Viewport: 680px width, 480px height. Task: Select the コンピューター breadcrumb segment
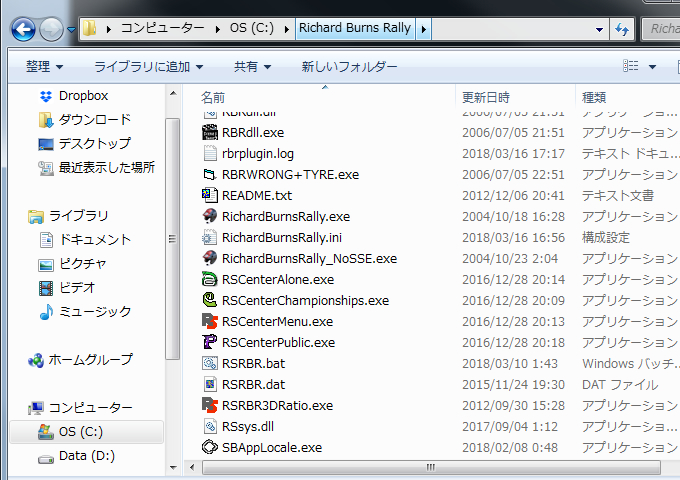pyautogui.click(x=162, y=29)
